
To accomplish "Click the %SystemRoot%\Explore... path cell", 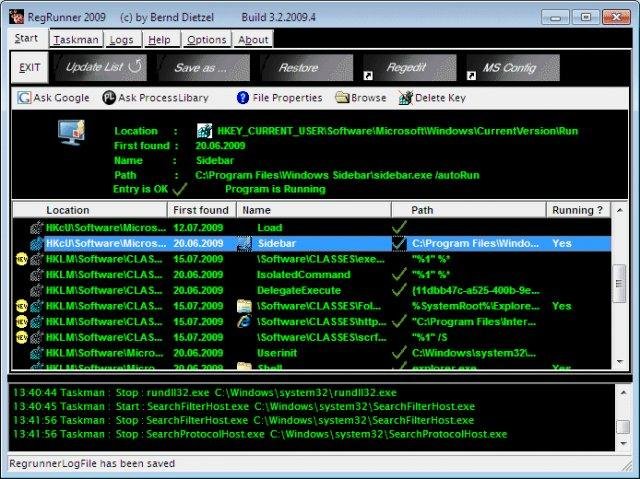I will tap(476, 306).
